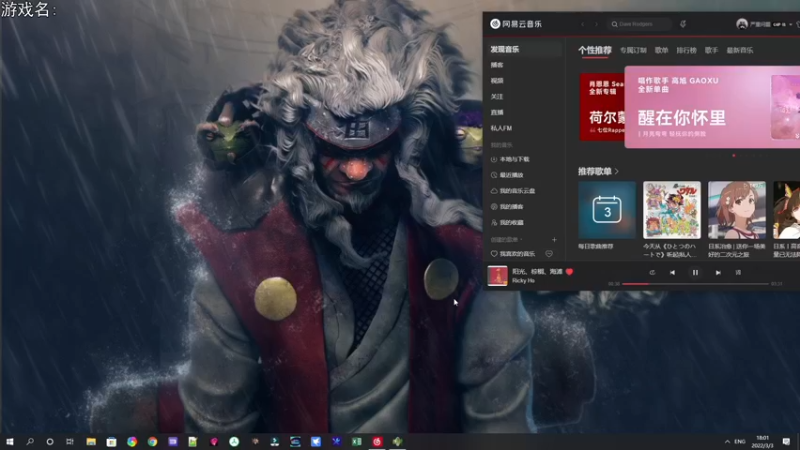Open the Windows notification center

pos(786,442)
